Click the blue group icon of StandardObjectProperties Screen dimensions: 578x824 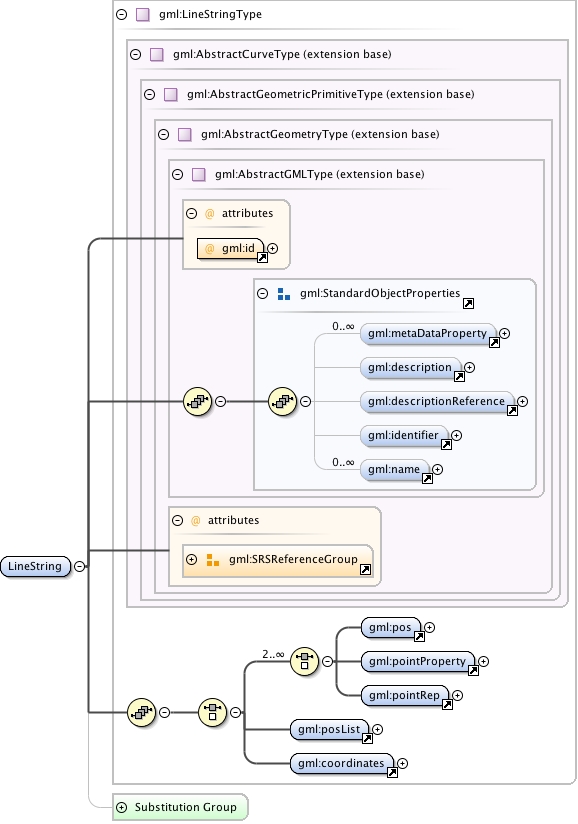click(284, 294)
